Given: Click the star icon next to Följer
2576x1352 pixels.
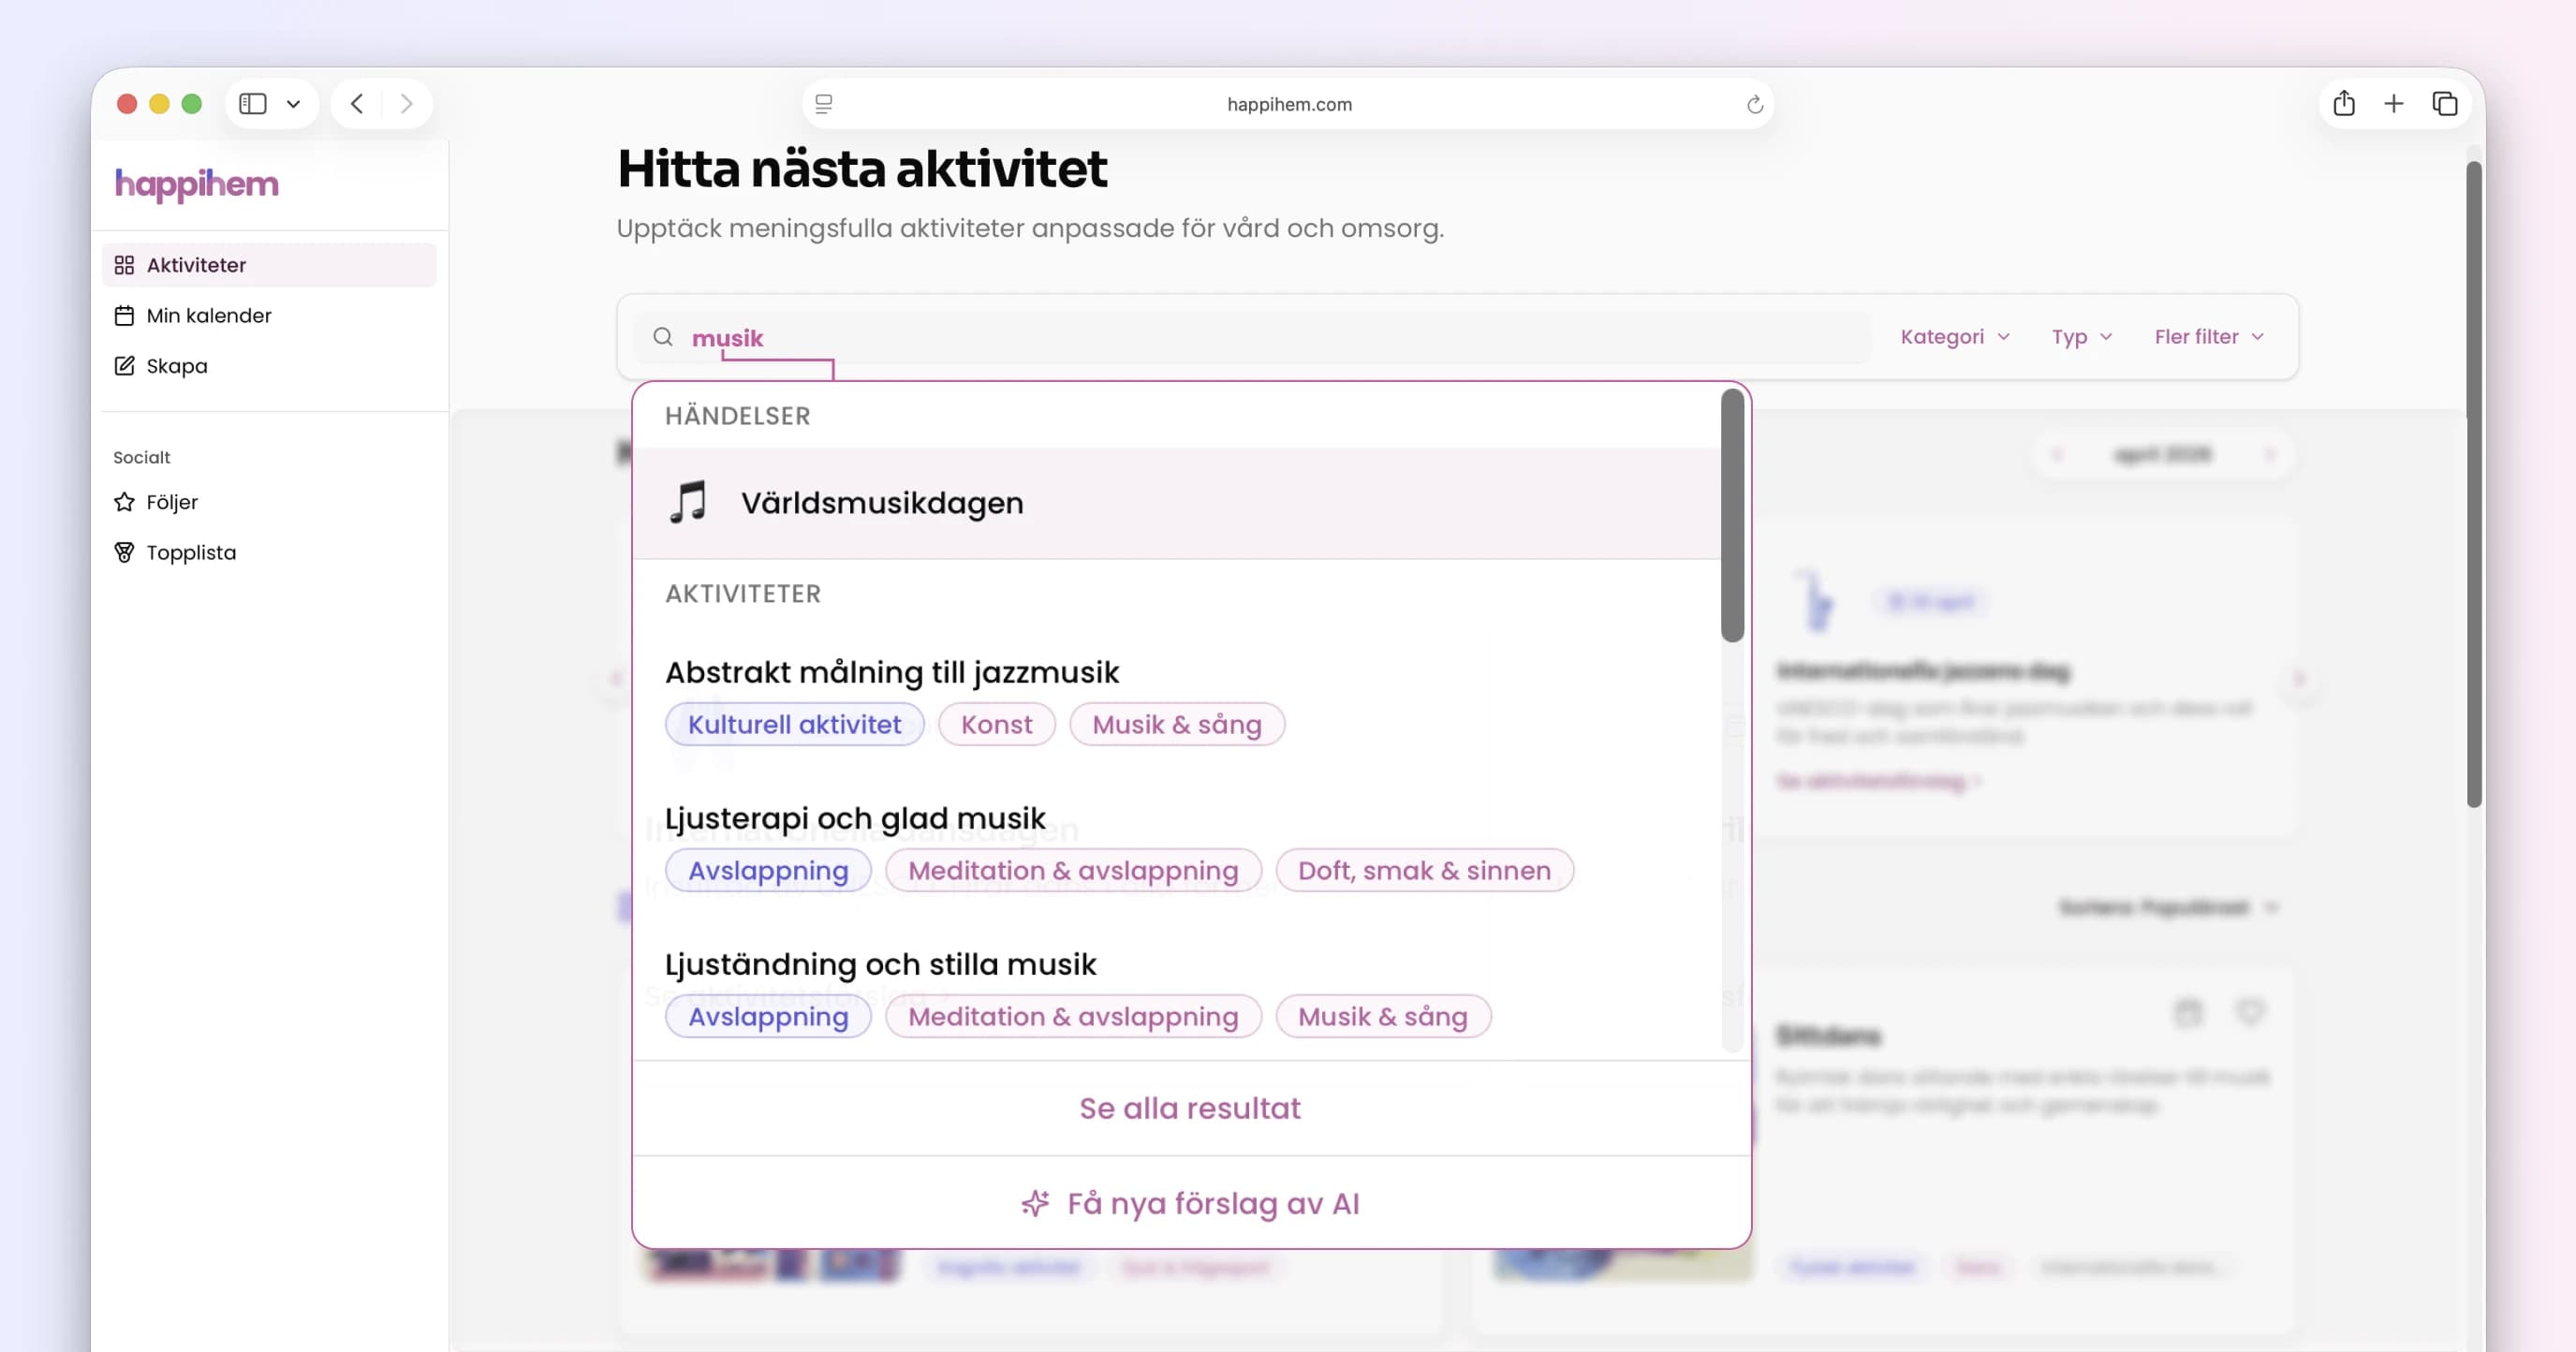Looking at the screenshot, I should point(124,501).
